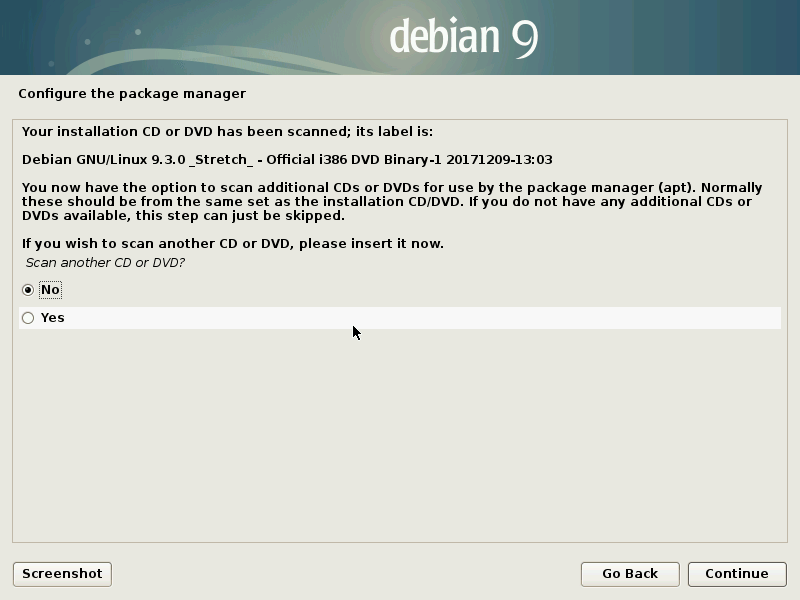The height and width of the screenshot is (600, 800).
Task: Click the "Your installation CD or DVD has been scanned" line
Action: tap(227, 131)
